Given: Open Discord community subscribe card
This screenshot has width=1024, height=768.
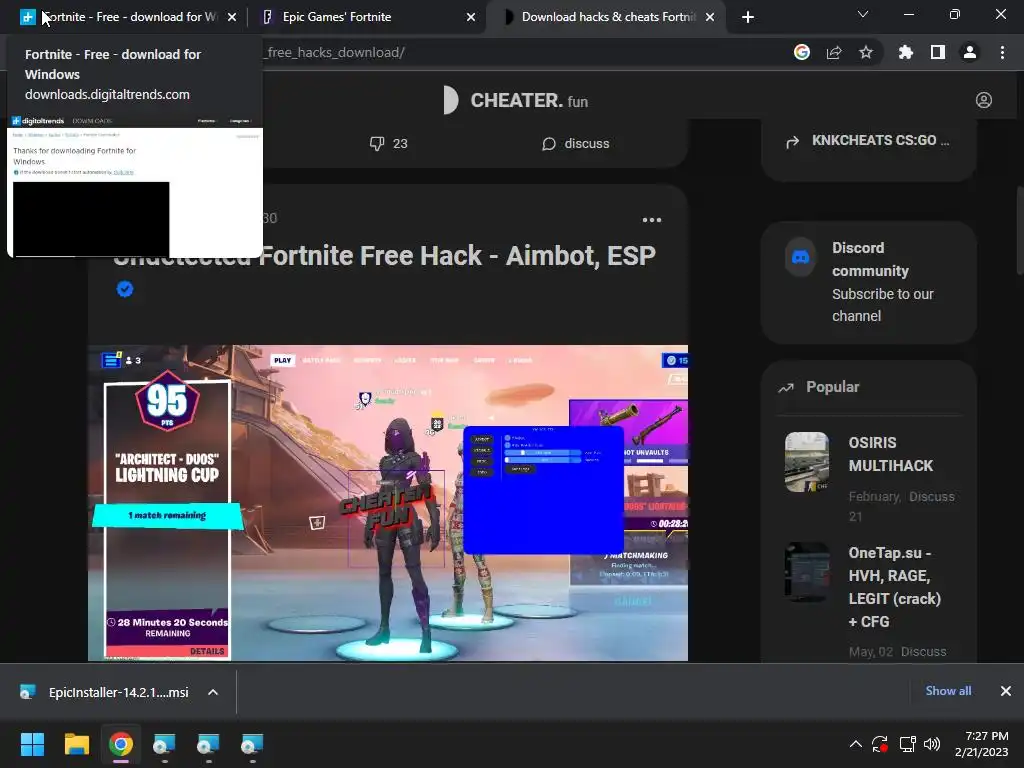Looking at the screenshot, I should point(869,282).
